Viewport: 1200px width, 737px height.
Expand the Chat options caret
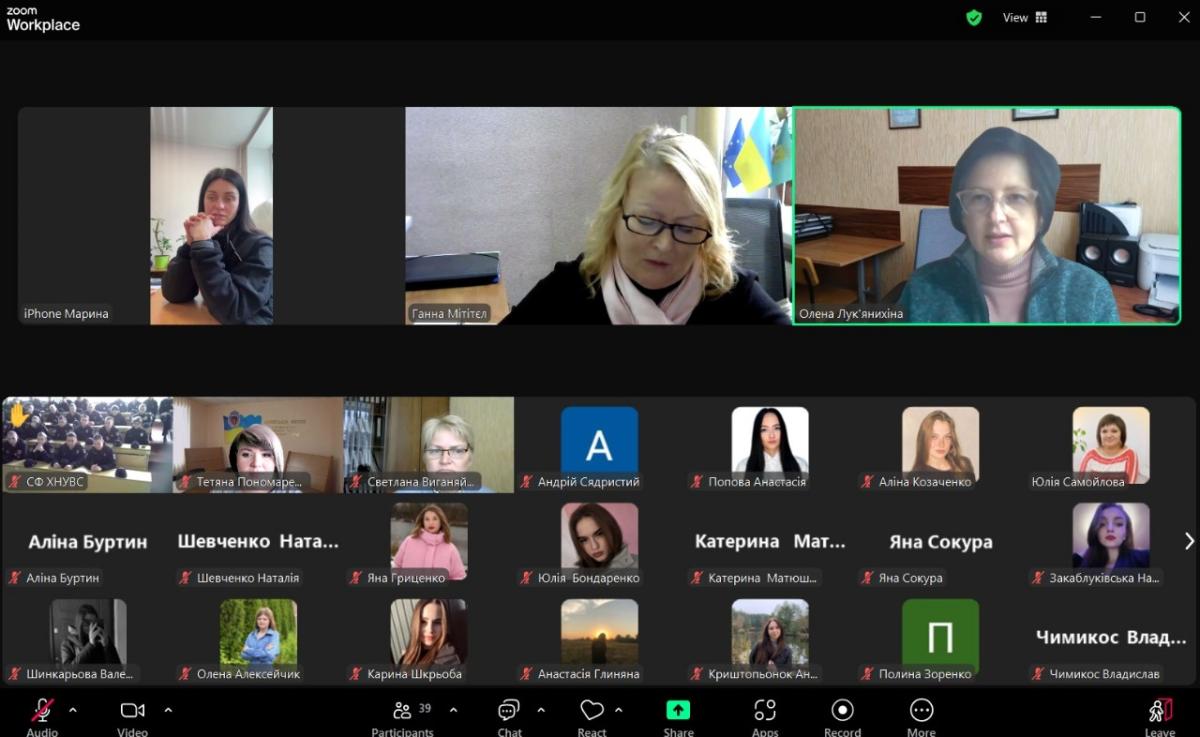tap(541, 710)
